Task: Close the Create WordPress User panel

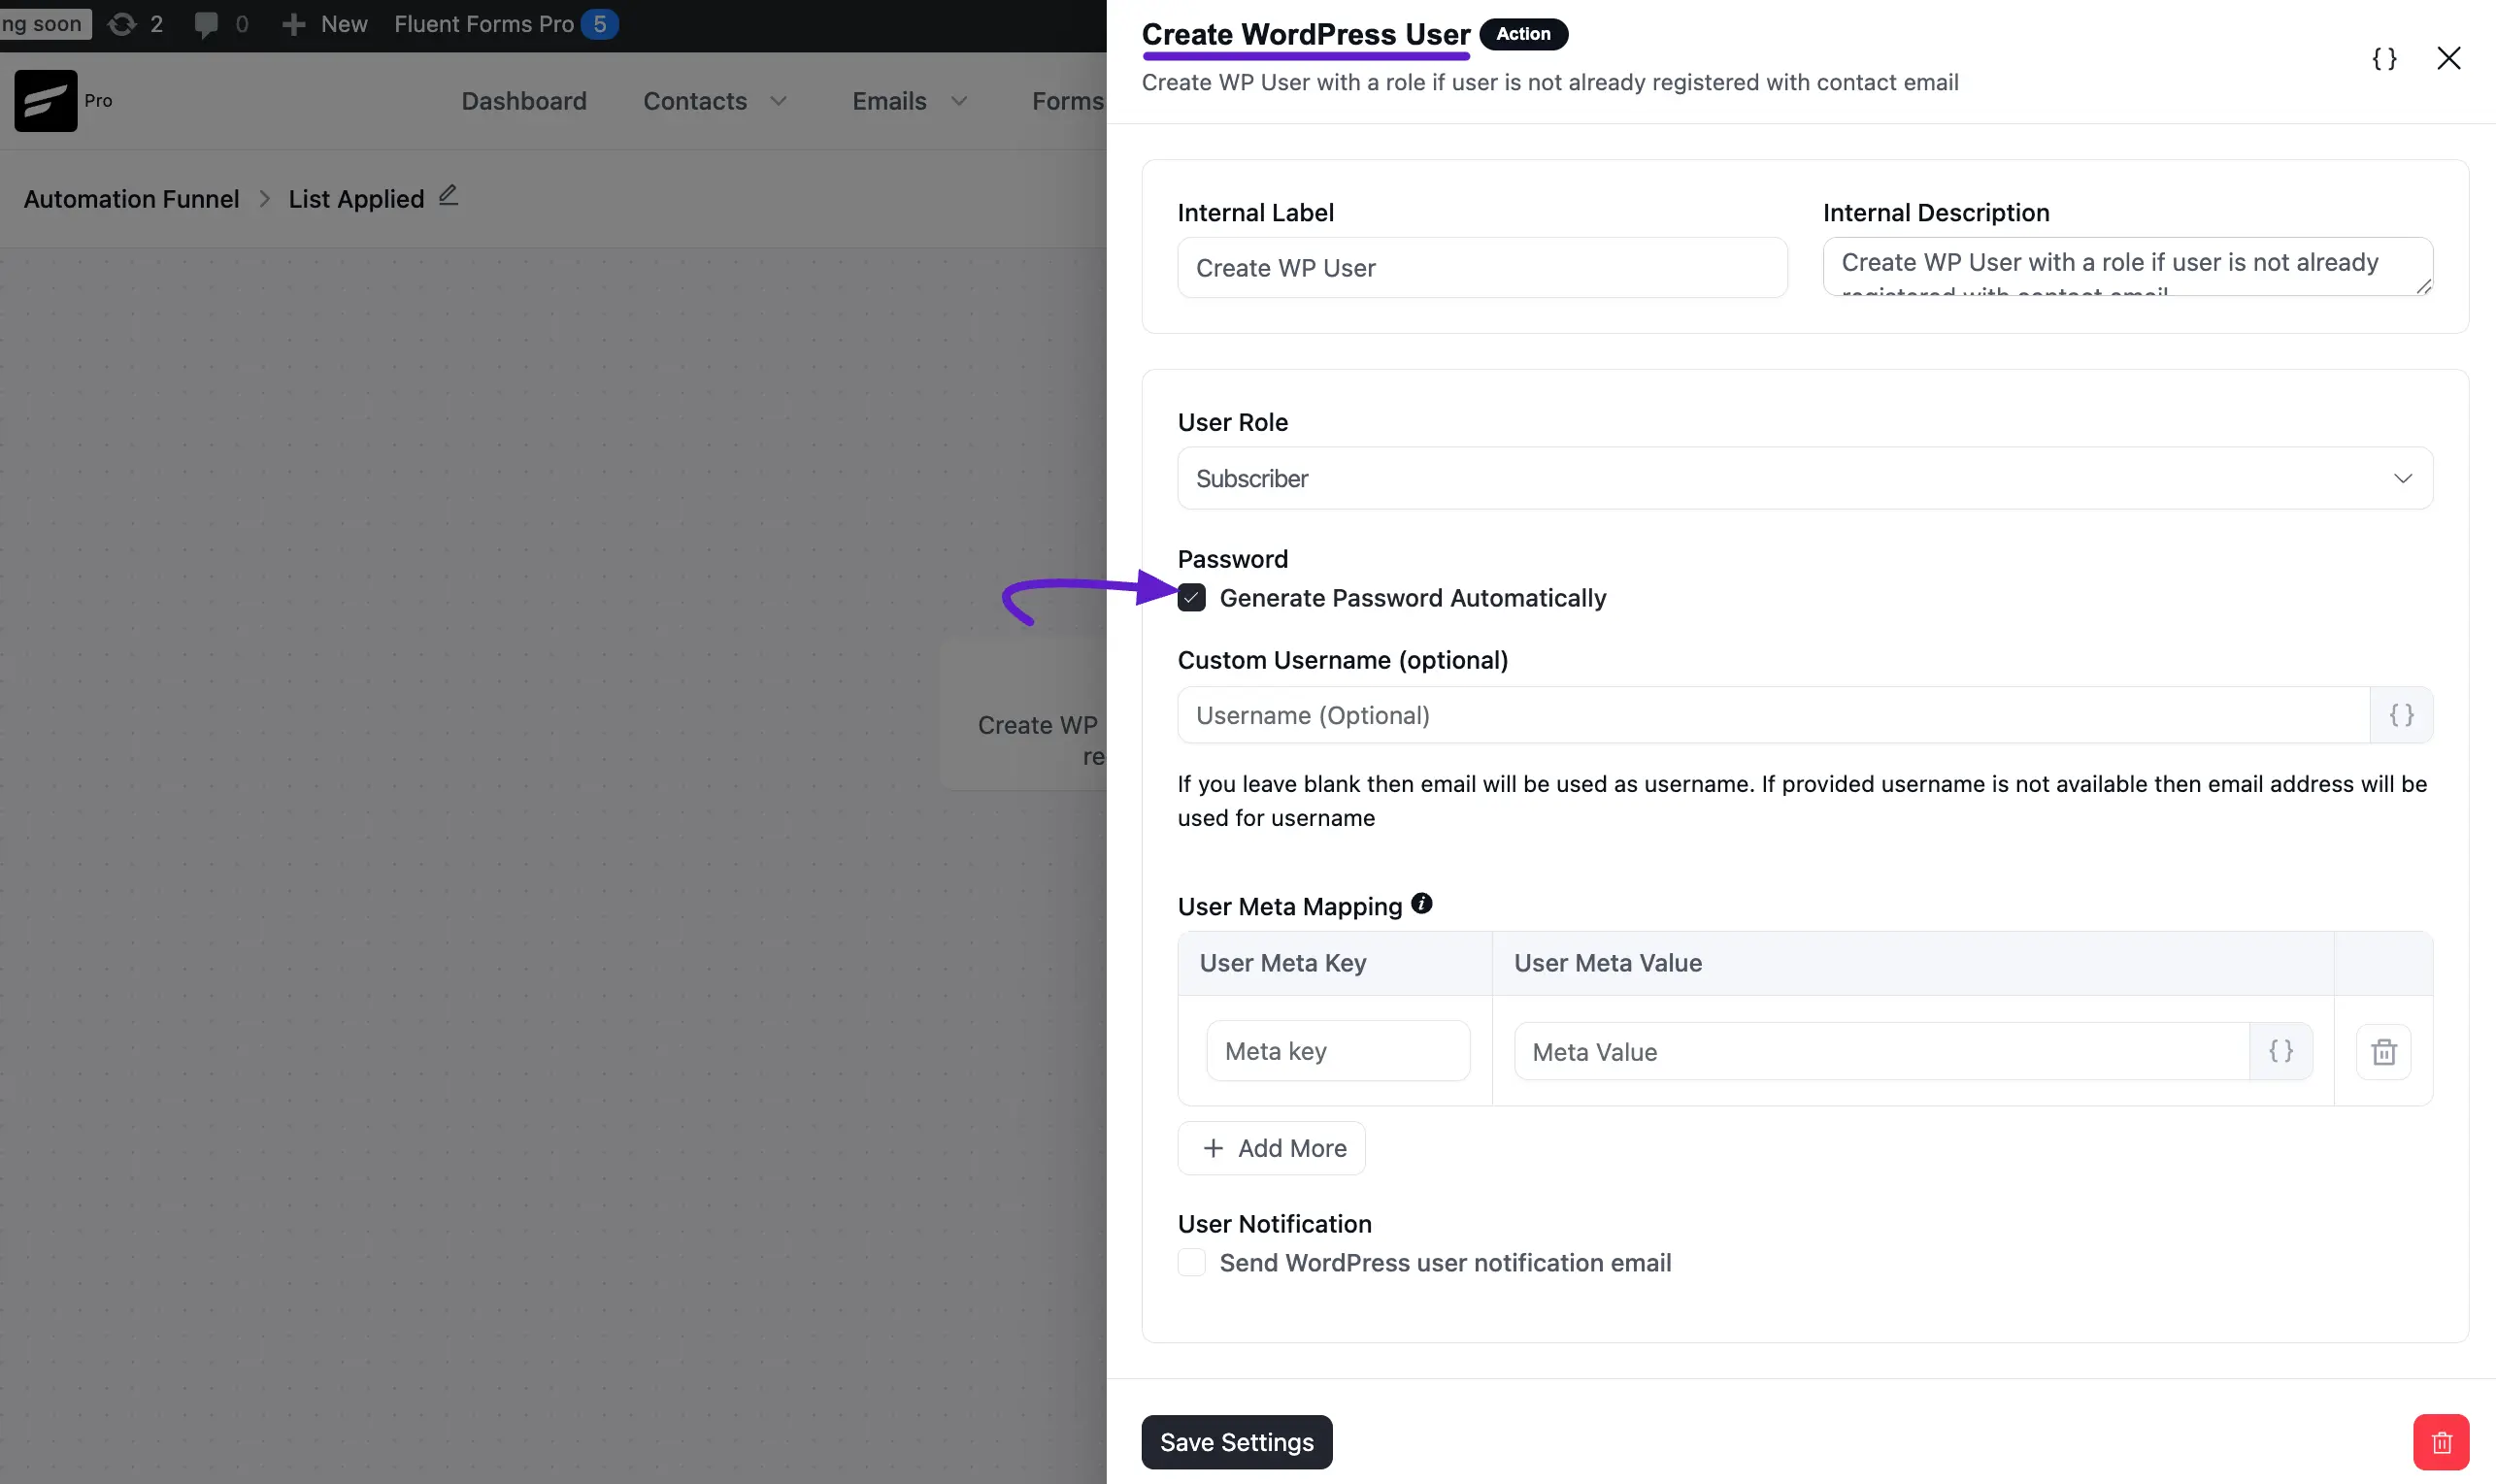Action: click(x=2448, y=58)
